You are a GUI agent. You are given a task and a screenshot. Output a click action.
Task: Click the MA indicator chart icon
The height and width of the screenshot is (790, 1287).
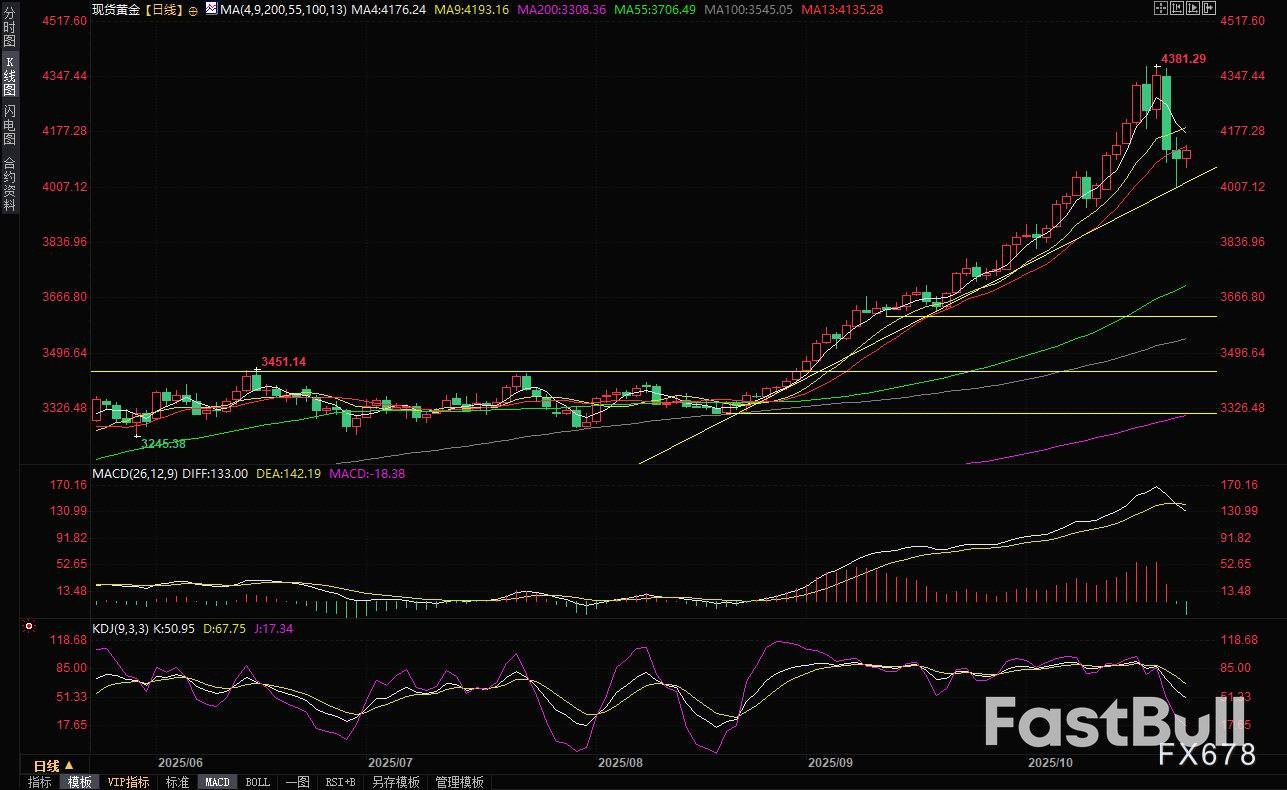click(x=211, y=8)
